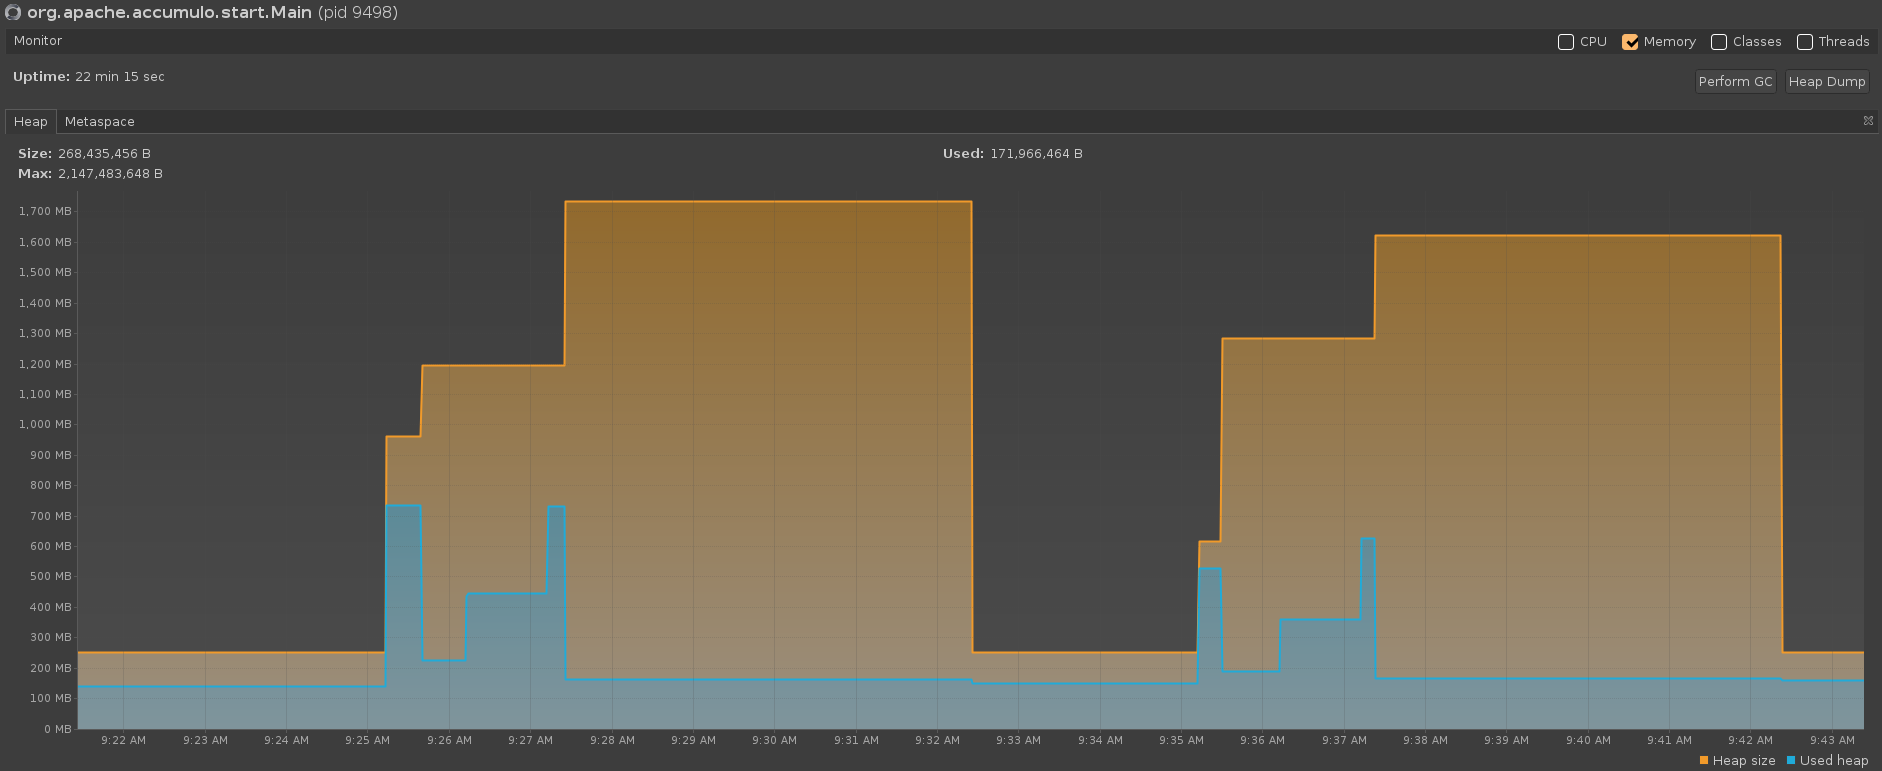This screenshot has width=1882, height=771.
Task: Tick the Threads checkbox
Action: 1805,42
